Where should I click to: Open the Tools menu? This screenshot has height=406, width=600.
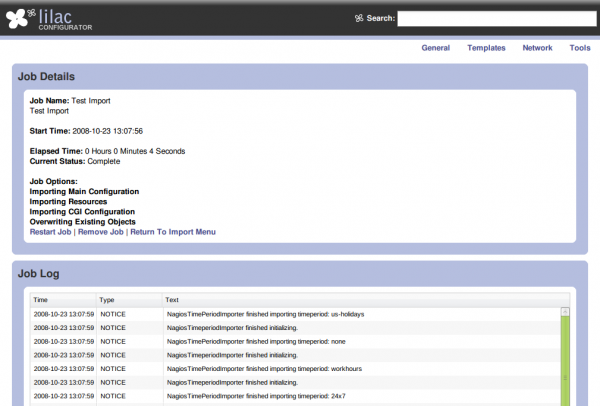coord(579,48)
